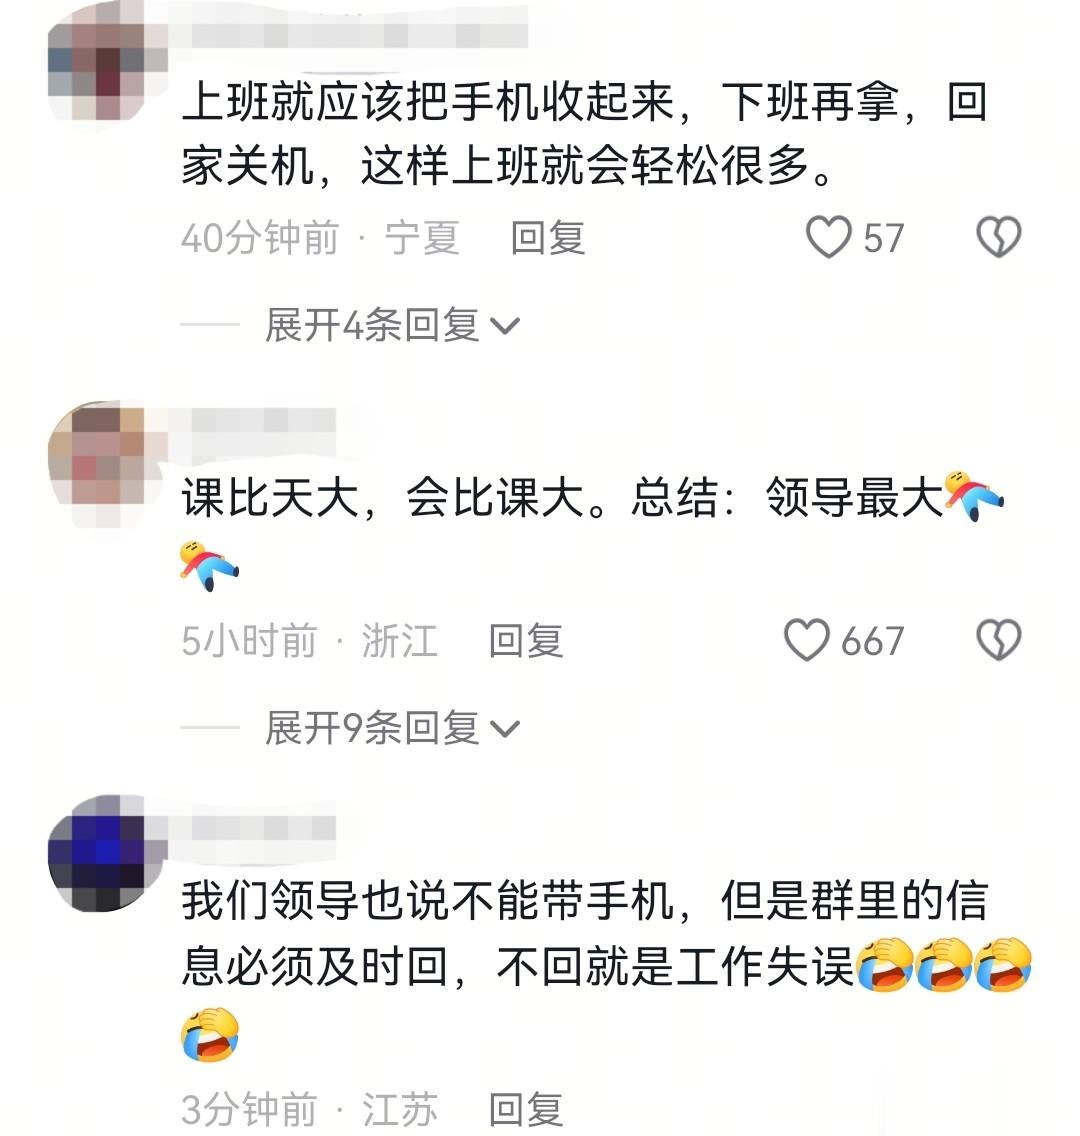Screen dimensions: 1080x1136
Task: Tap broken heart on the 667-like comment
Action: [999, 640]
